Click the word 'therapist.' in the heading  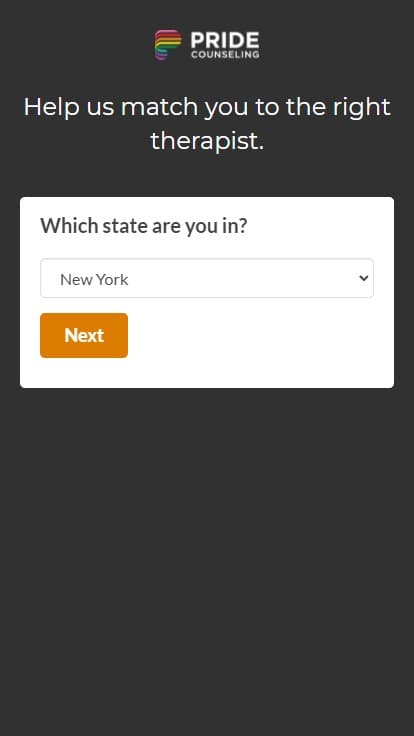pos(207,141)
